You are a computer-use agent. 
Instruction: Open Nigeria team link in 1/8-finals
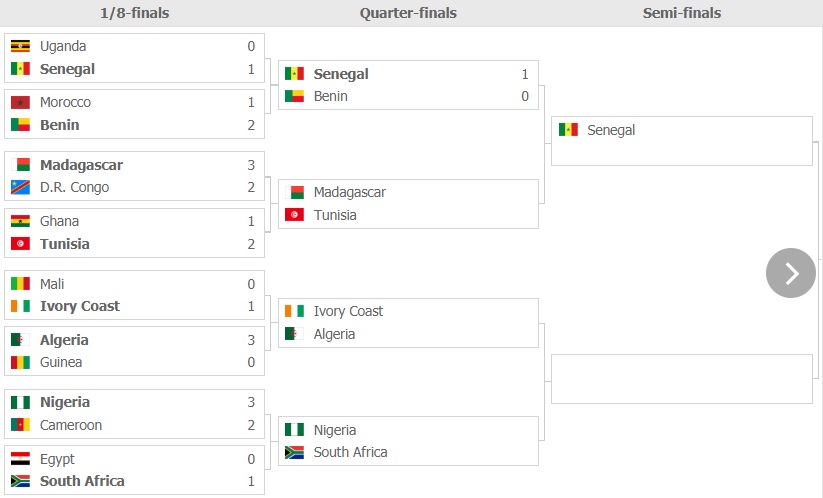(65, 402)
